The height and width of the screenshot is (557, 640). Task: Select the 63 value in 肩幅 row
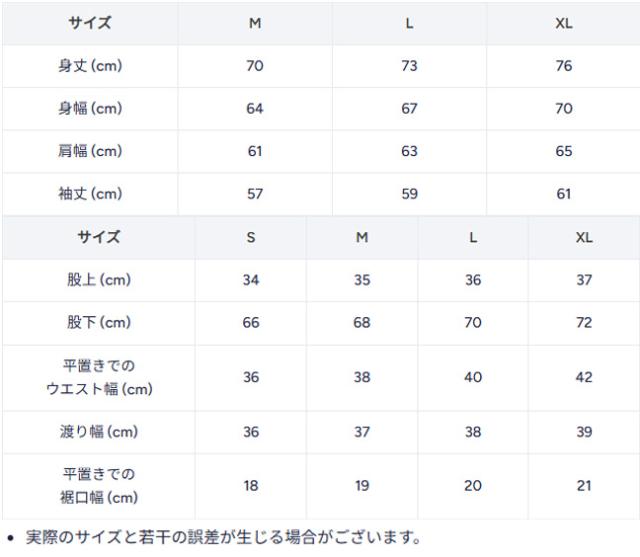409,152
